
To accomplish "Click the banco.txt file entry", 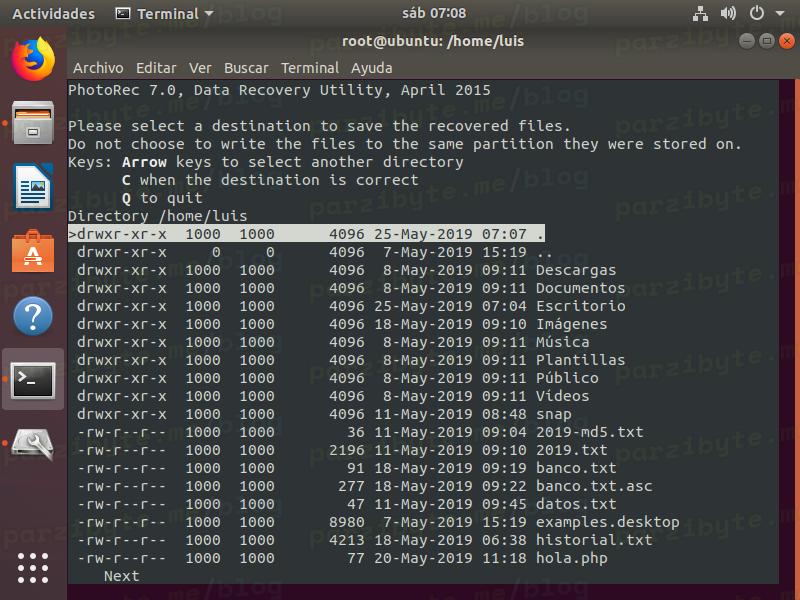I will coord(346,468).
